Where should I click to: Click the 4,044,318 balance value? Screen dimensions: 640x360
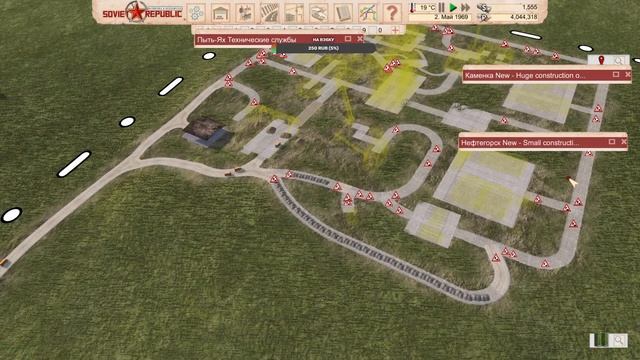click(x=524, y=17)
